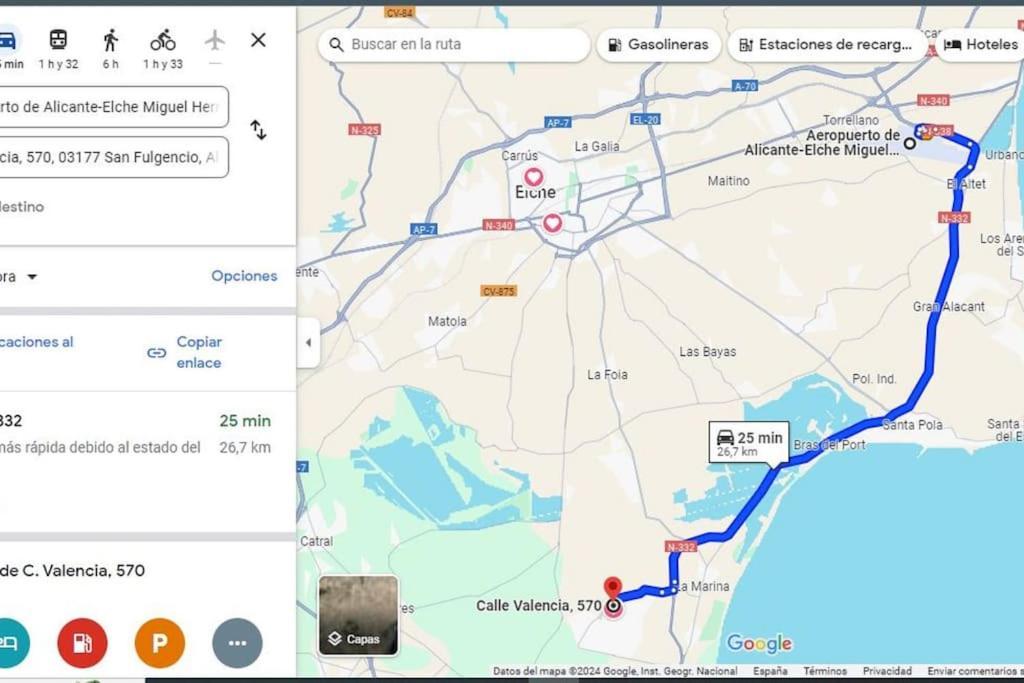Image resolution: width=1024 pixels, height=683 pixels.
Task: Open the Capas layers thumbnail
Action: [358, 615]
